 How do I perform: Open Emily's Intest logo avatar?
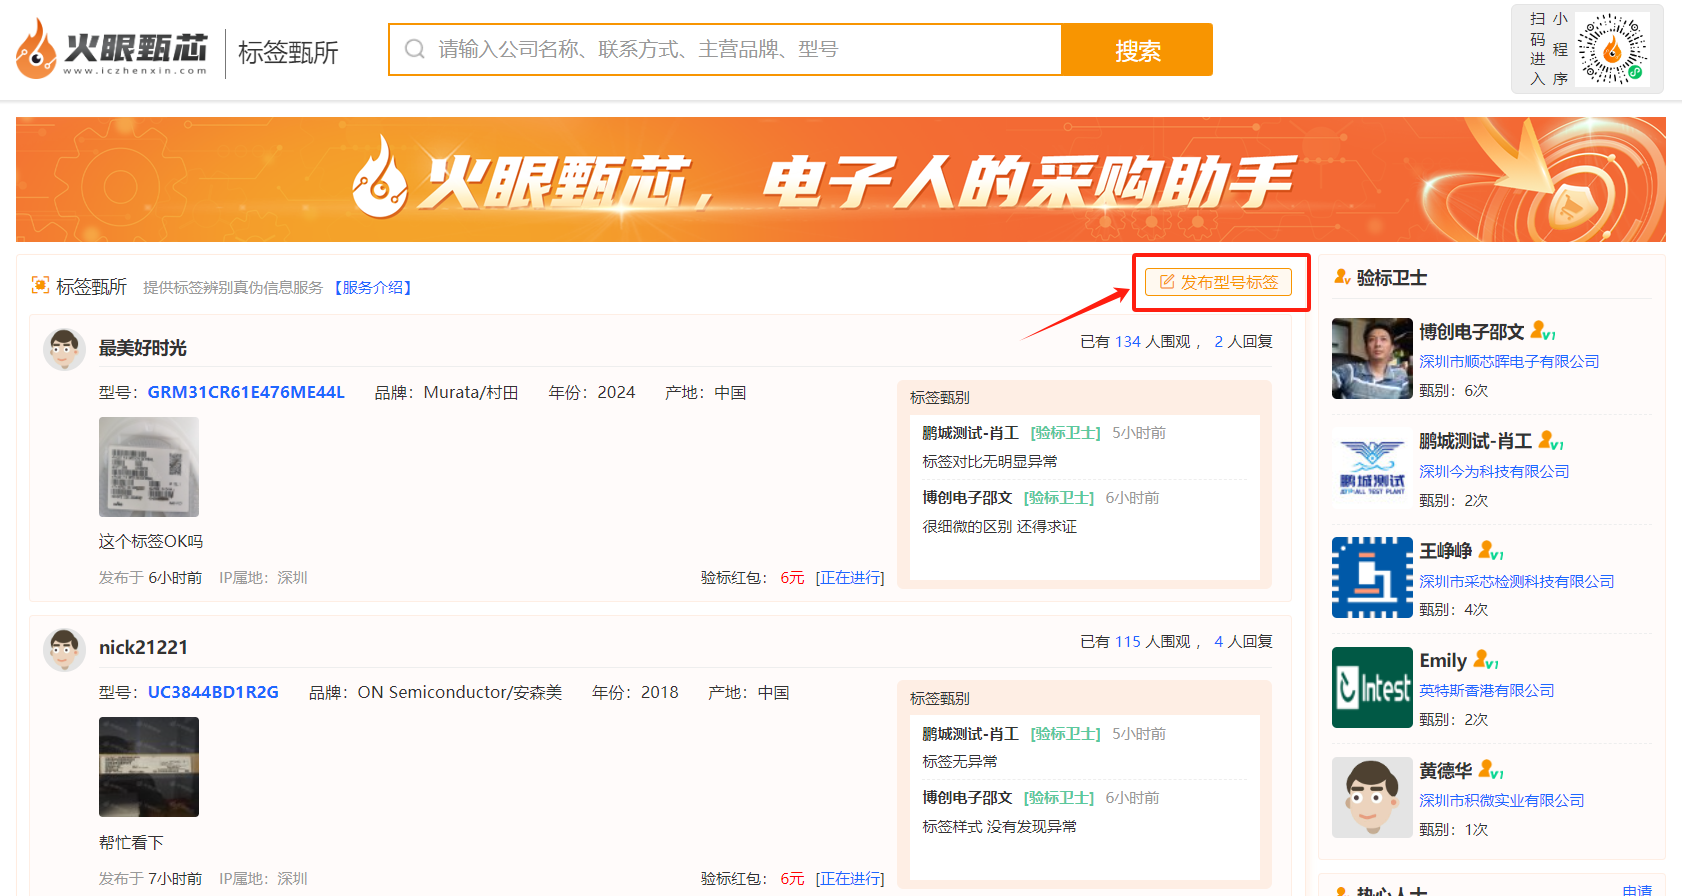tap(1372, 688)
